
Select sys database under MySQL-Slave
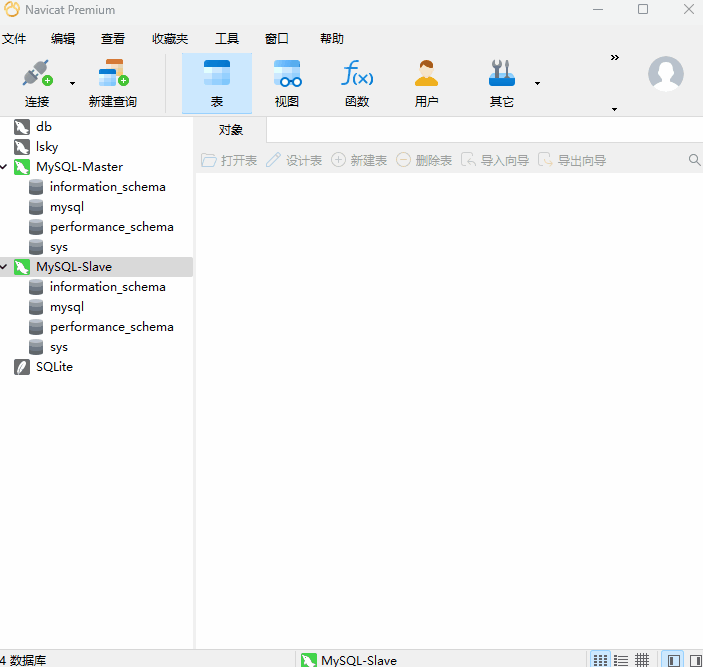click(59, 347)
